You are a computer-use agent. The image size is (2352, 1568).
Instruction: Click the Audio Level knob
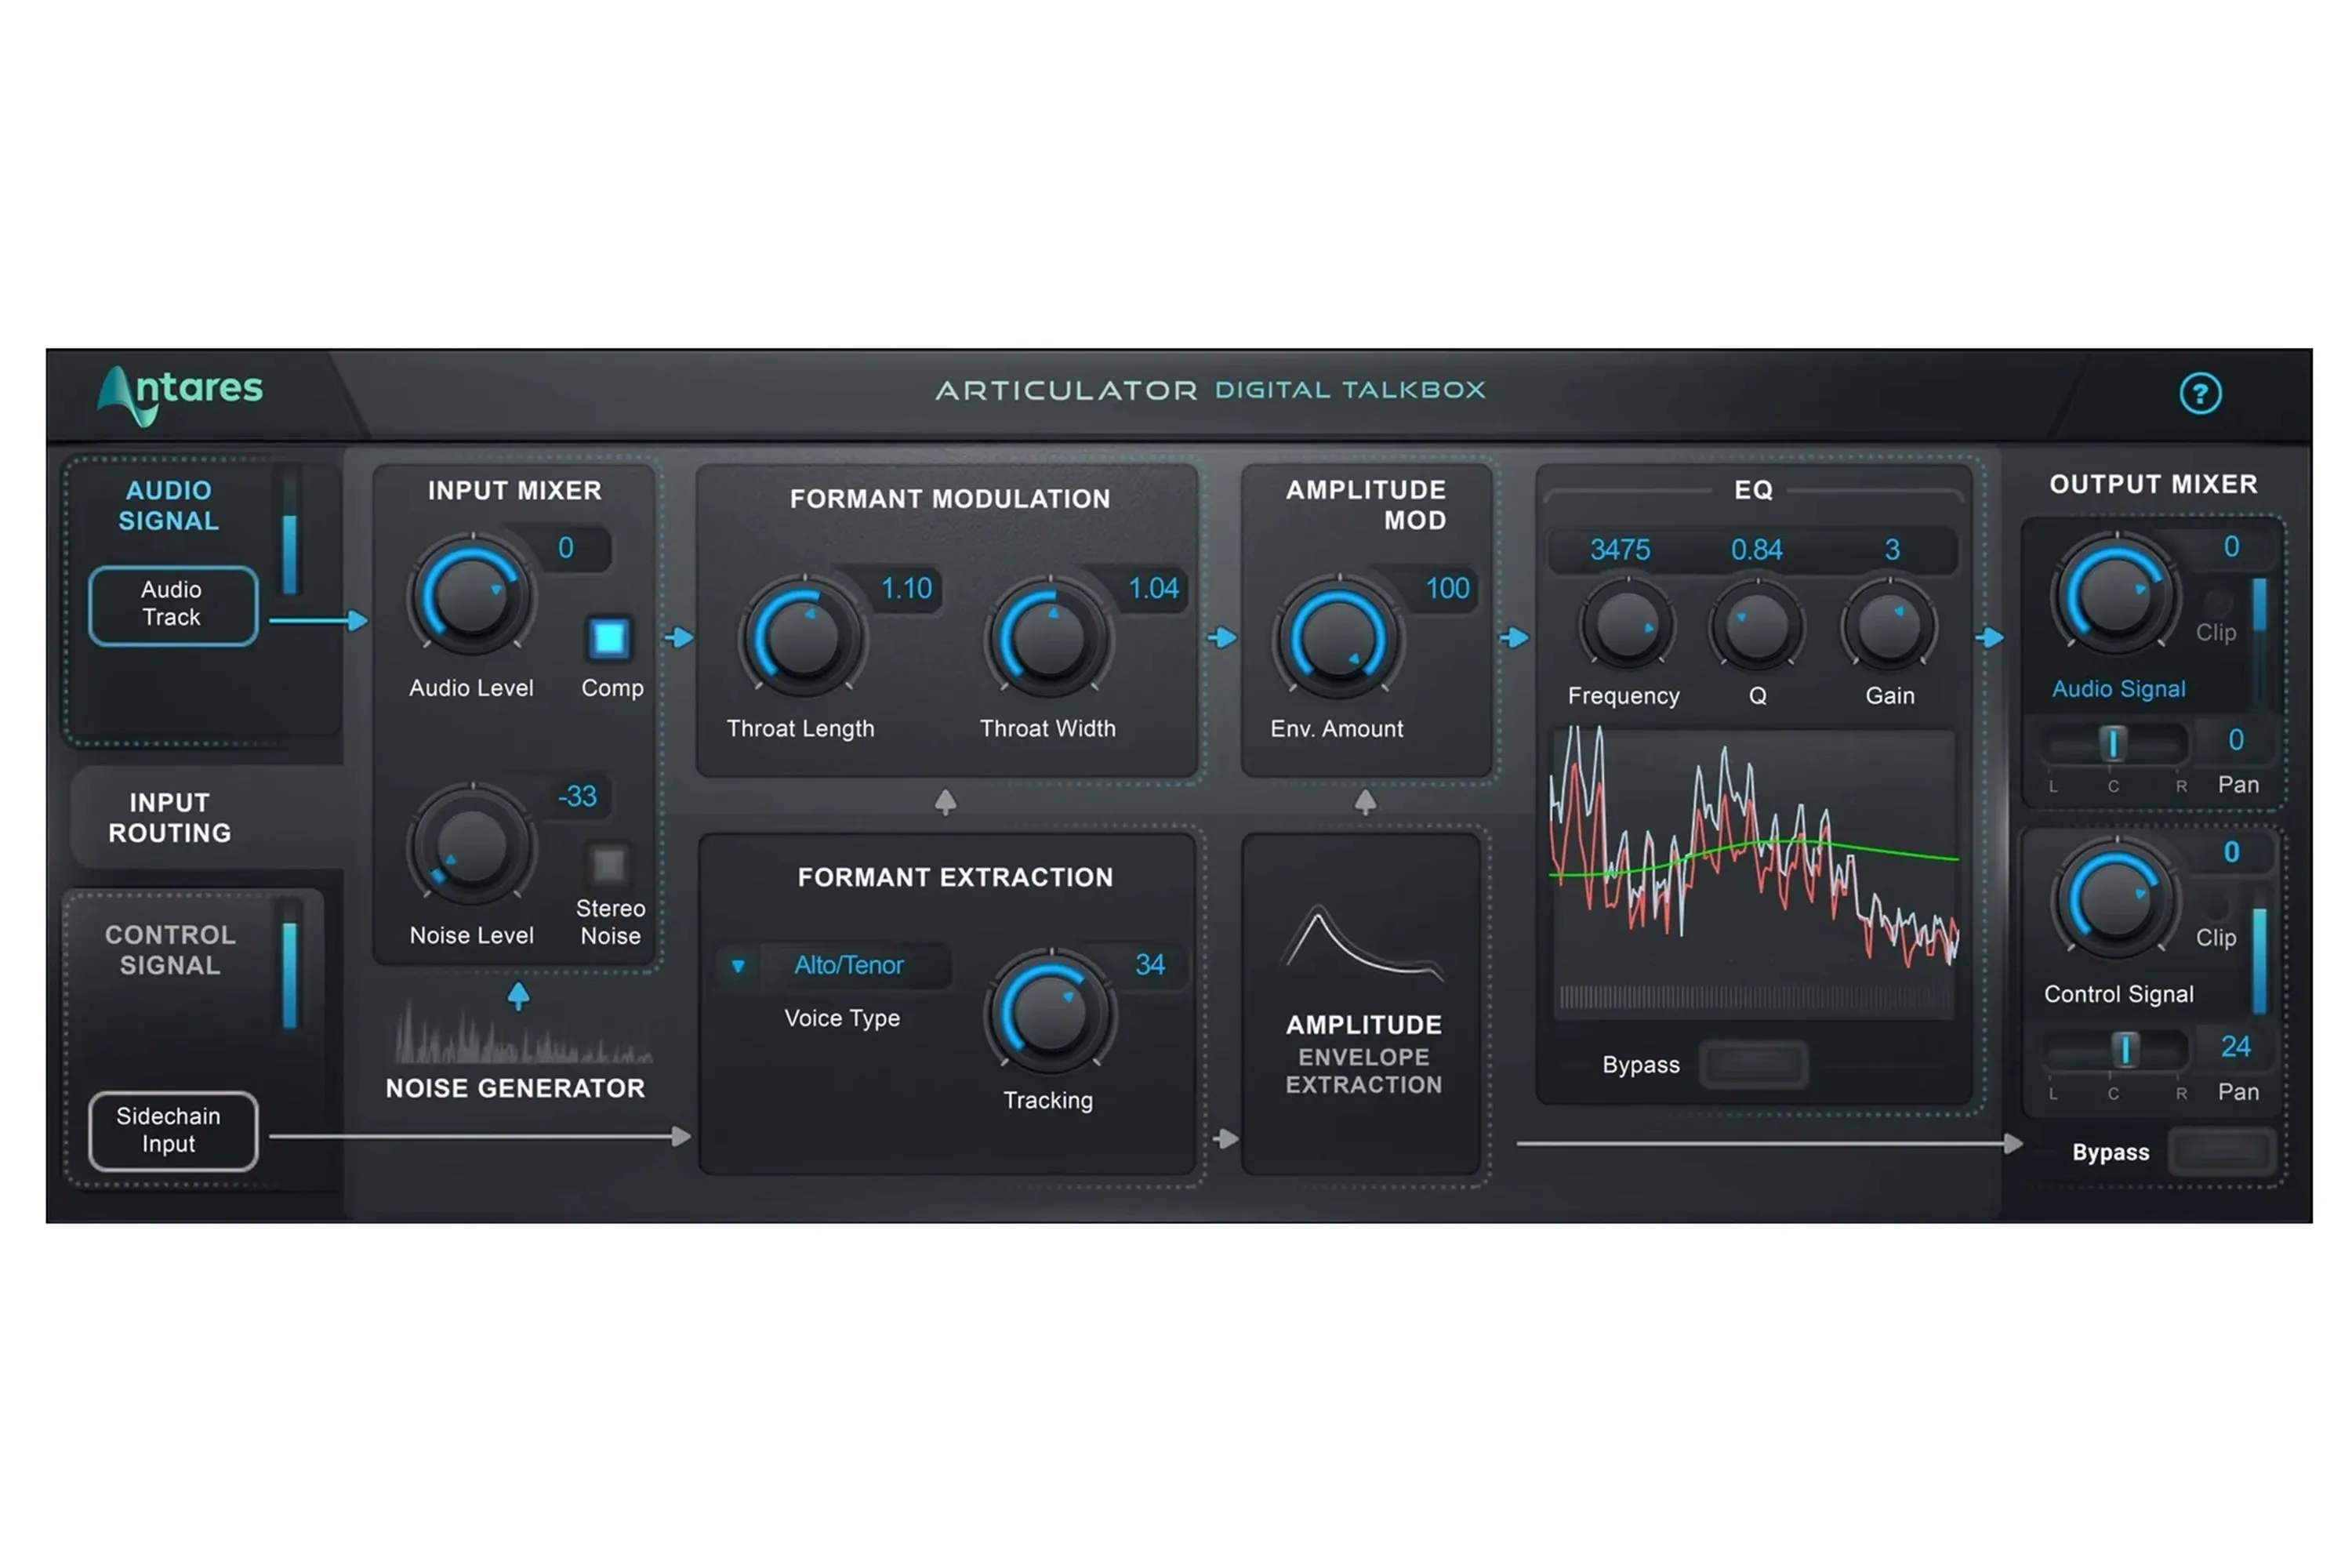(x=471, y=595)
